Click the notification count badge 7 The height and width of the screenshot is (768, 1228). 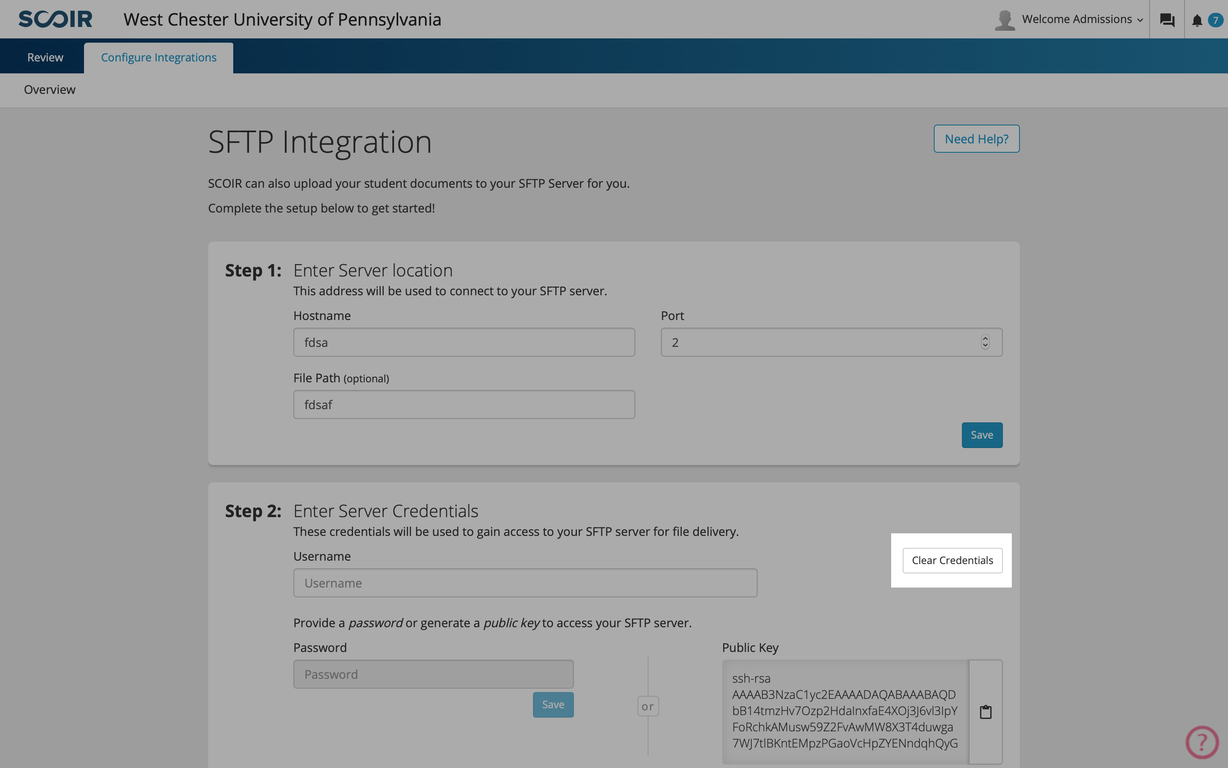(x=1216, y=20)
